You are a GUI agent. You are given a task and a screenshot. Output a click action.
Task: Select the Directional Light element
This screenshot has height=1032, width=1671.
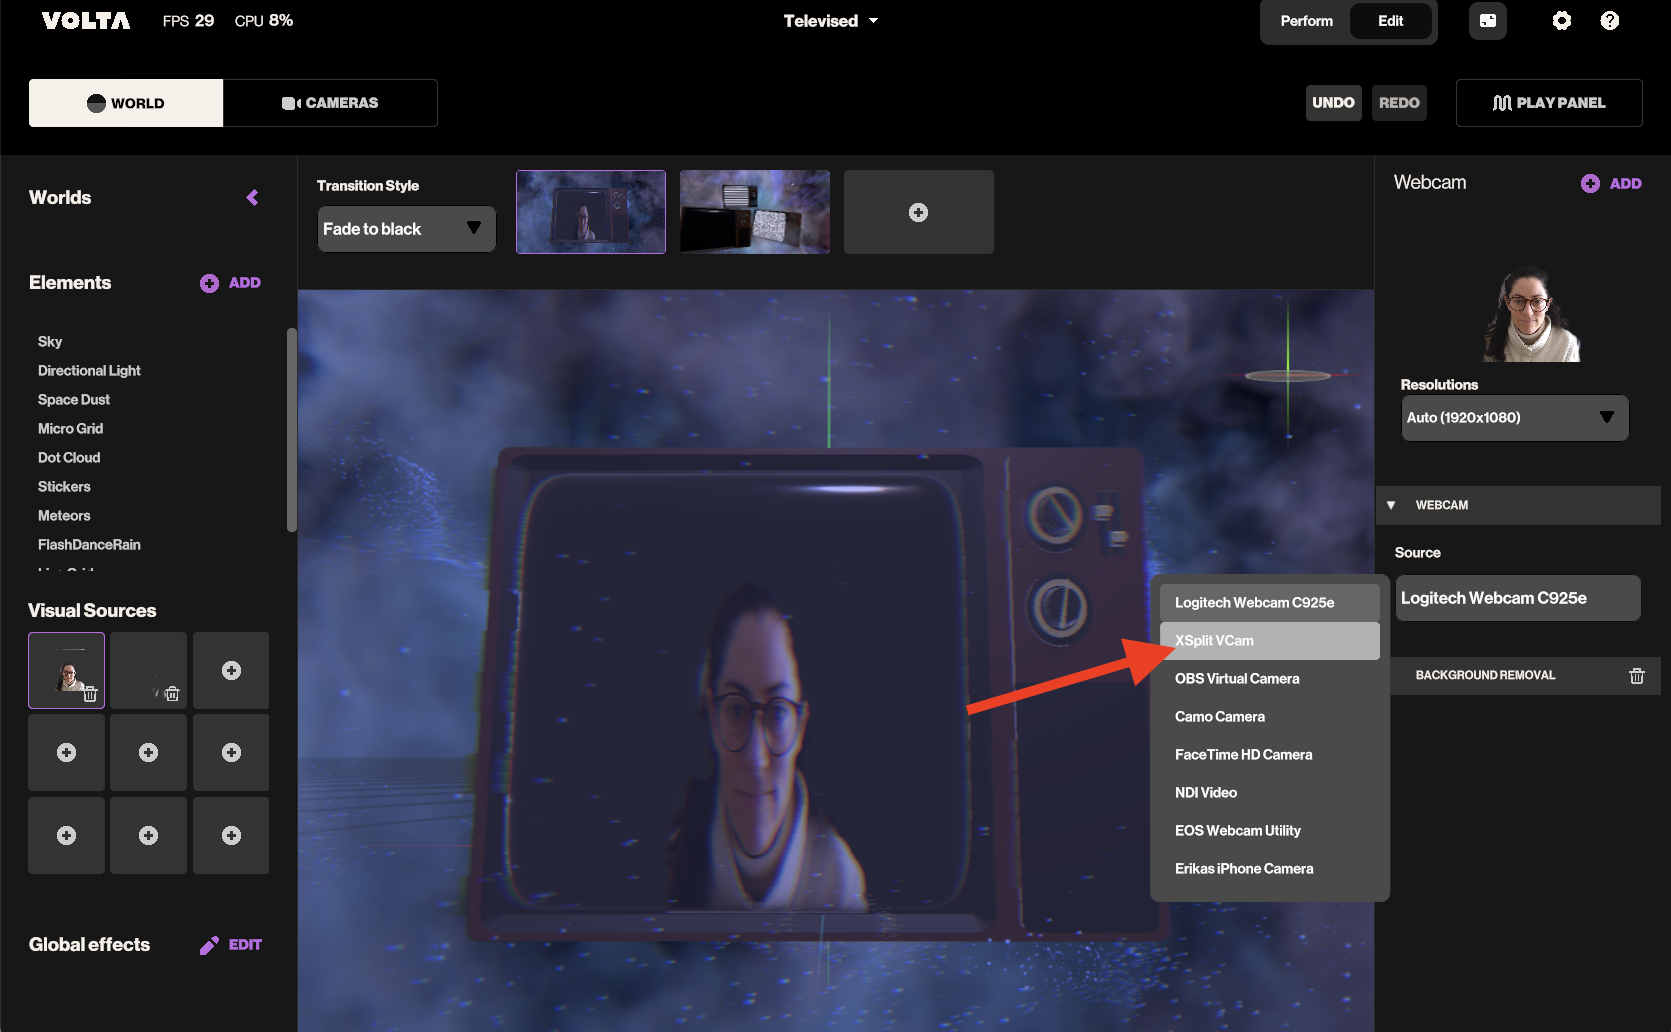coord(89,371)
